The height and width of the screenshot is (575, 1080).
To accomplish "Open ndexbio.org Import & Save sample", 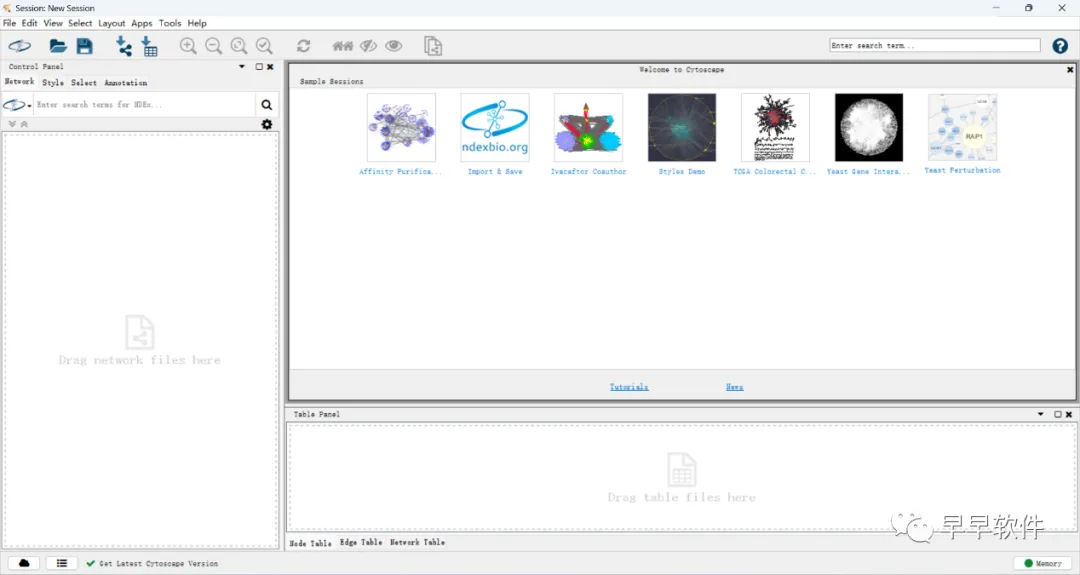I will click(495, 127).
